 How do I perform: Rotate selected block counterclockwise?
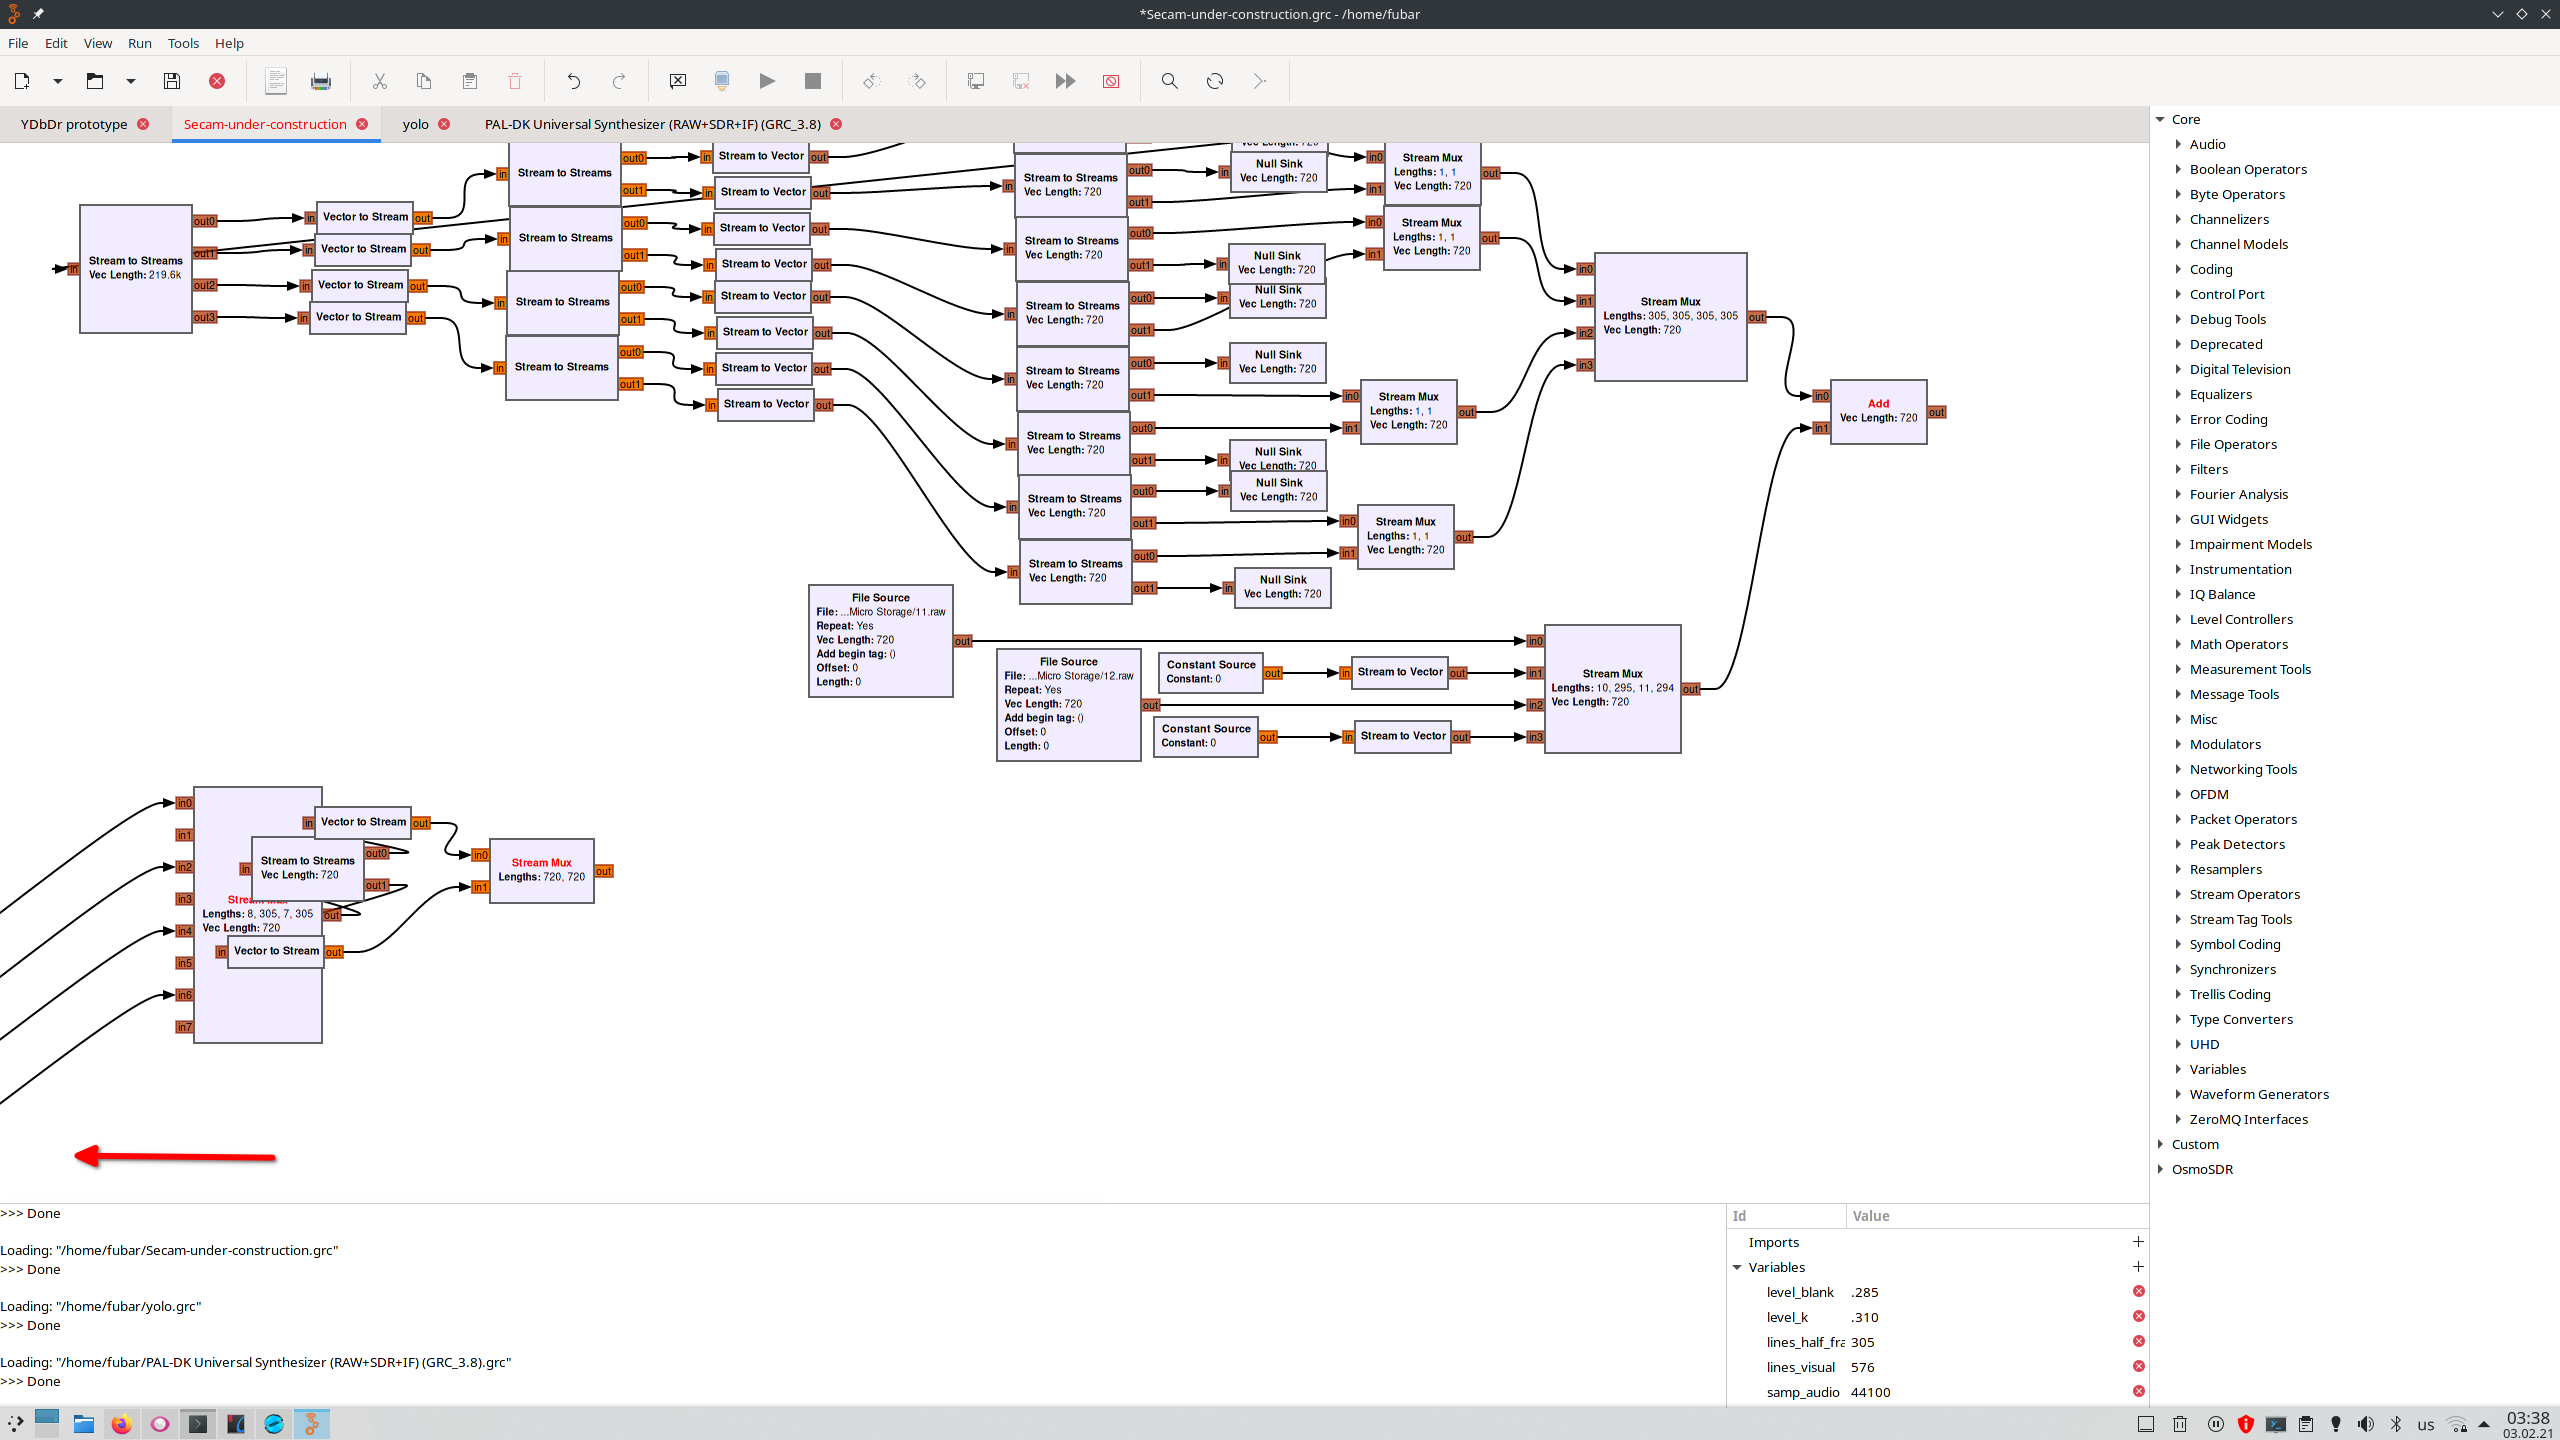pos(872,81)
